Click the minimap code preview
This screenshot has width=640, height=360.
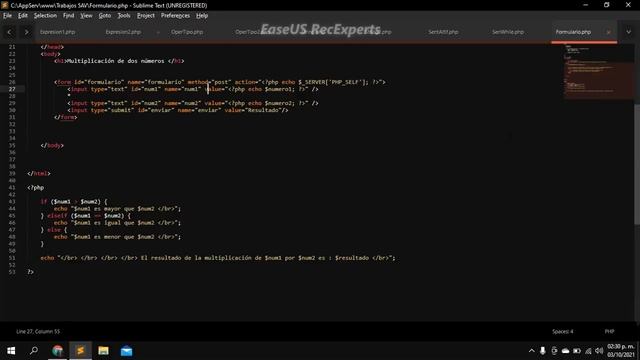click(598, 71)
